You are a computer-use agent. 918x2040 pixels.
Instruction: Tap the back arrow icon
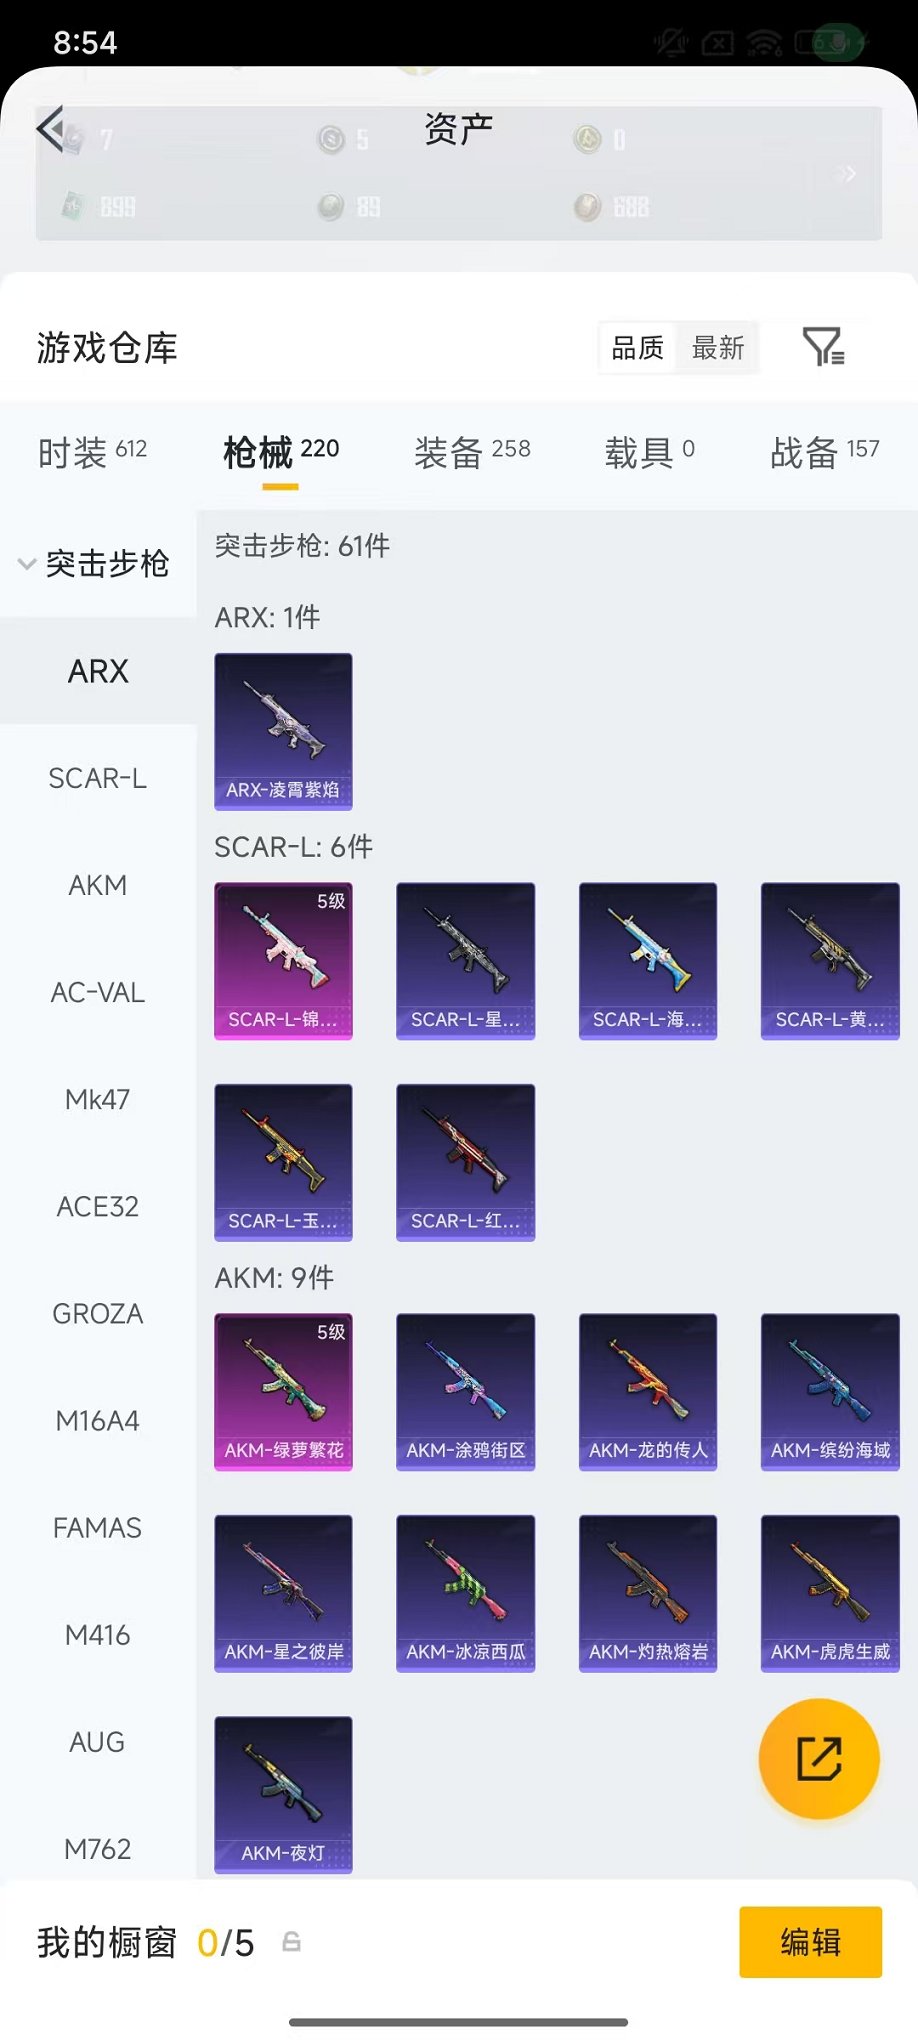click(50, 127)
